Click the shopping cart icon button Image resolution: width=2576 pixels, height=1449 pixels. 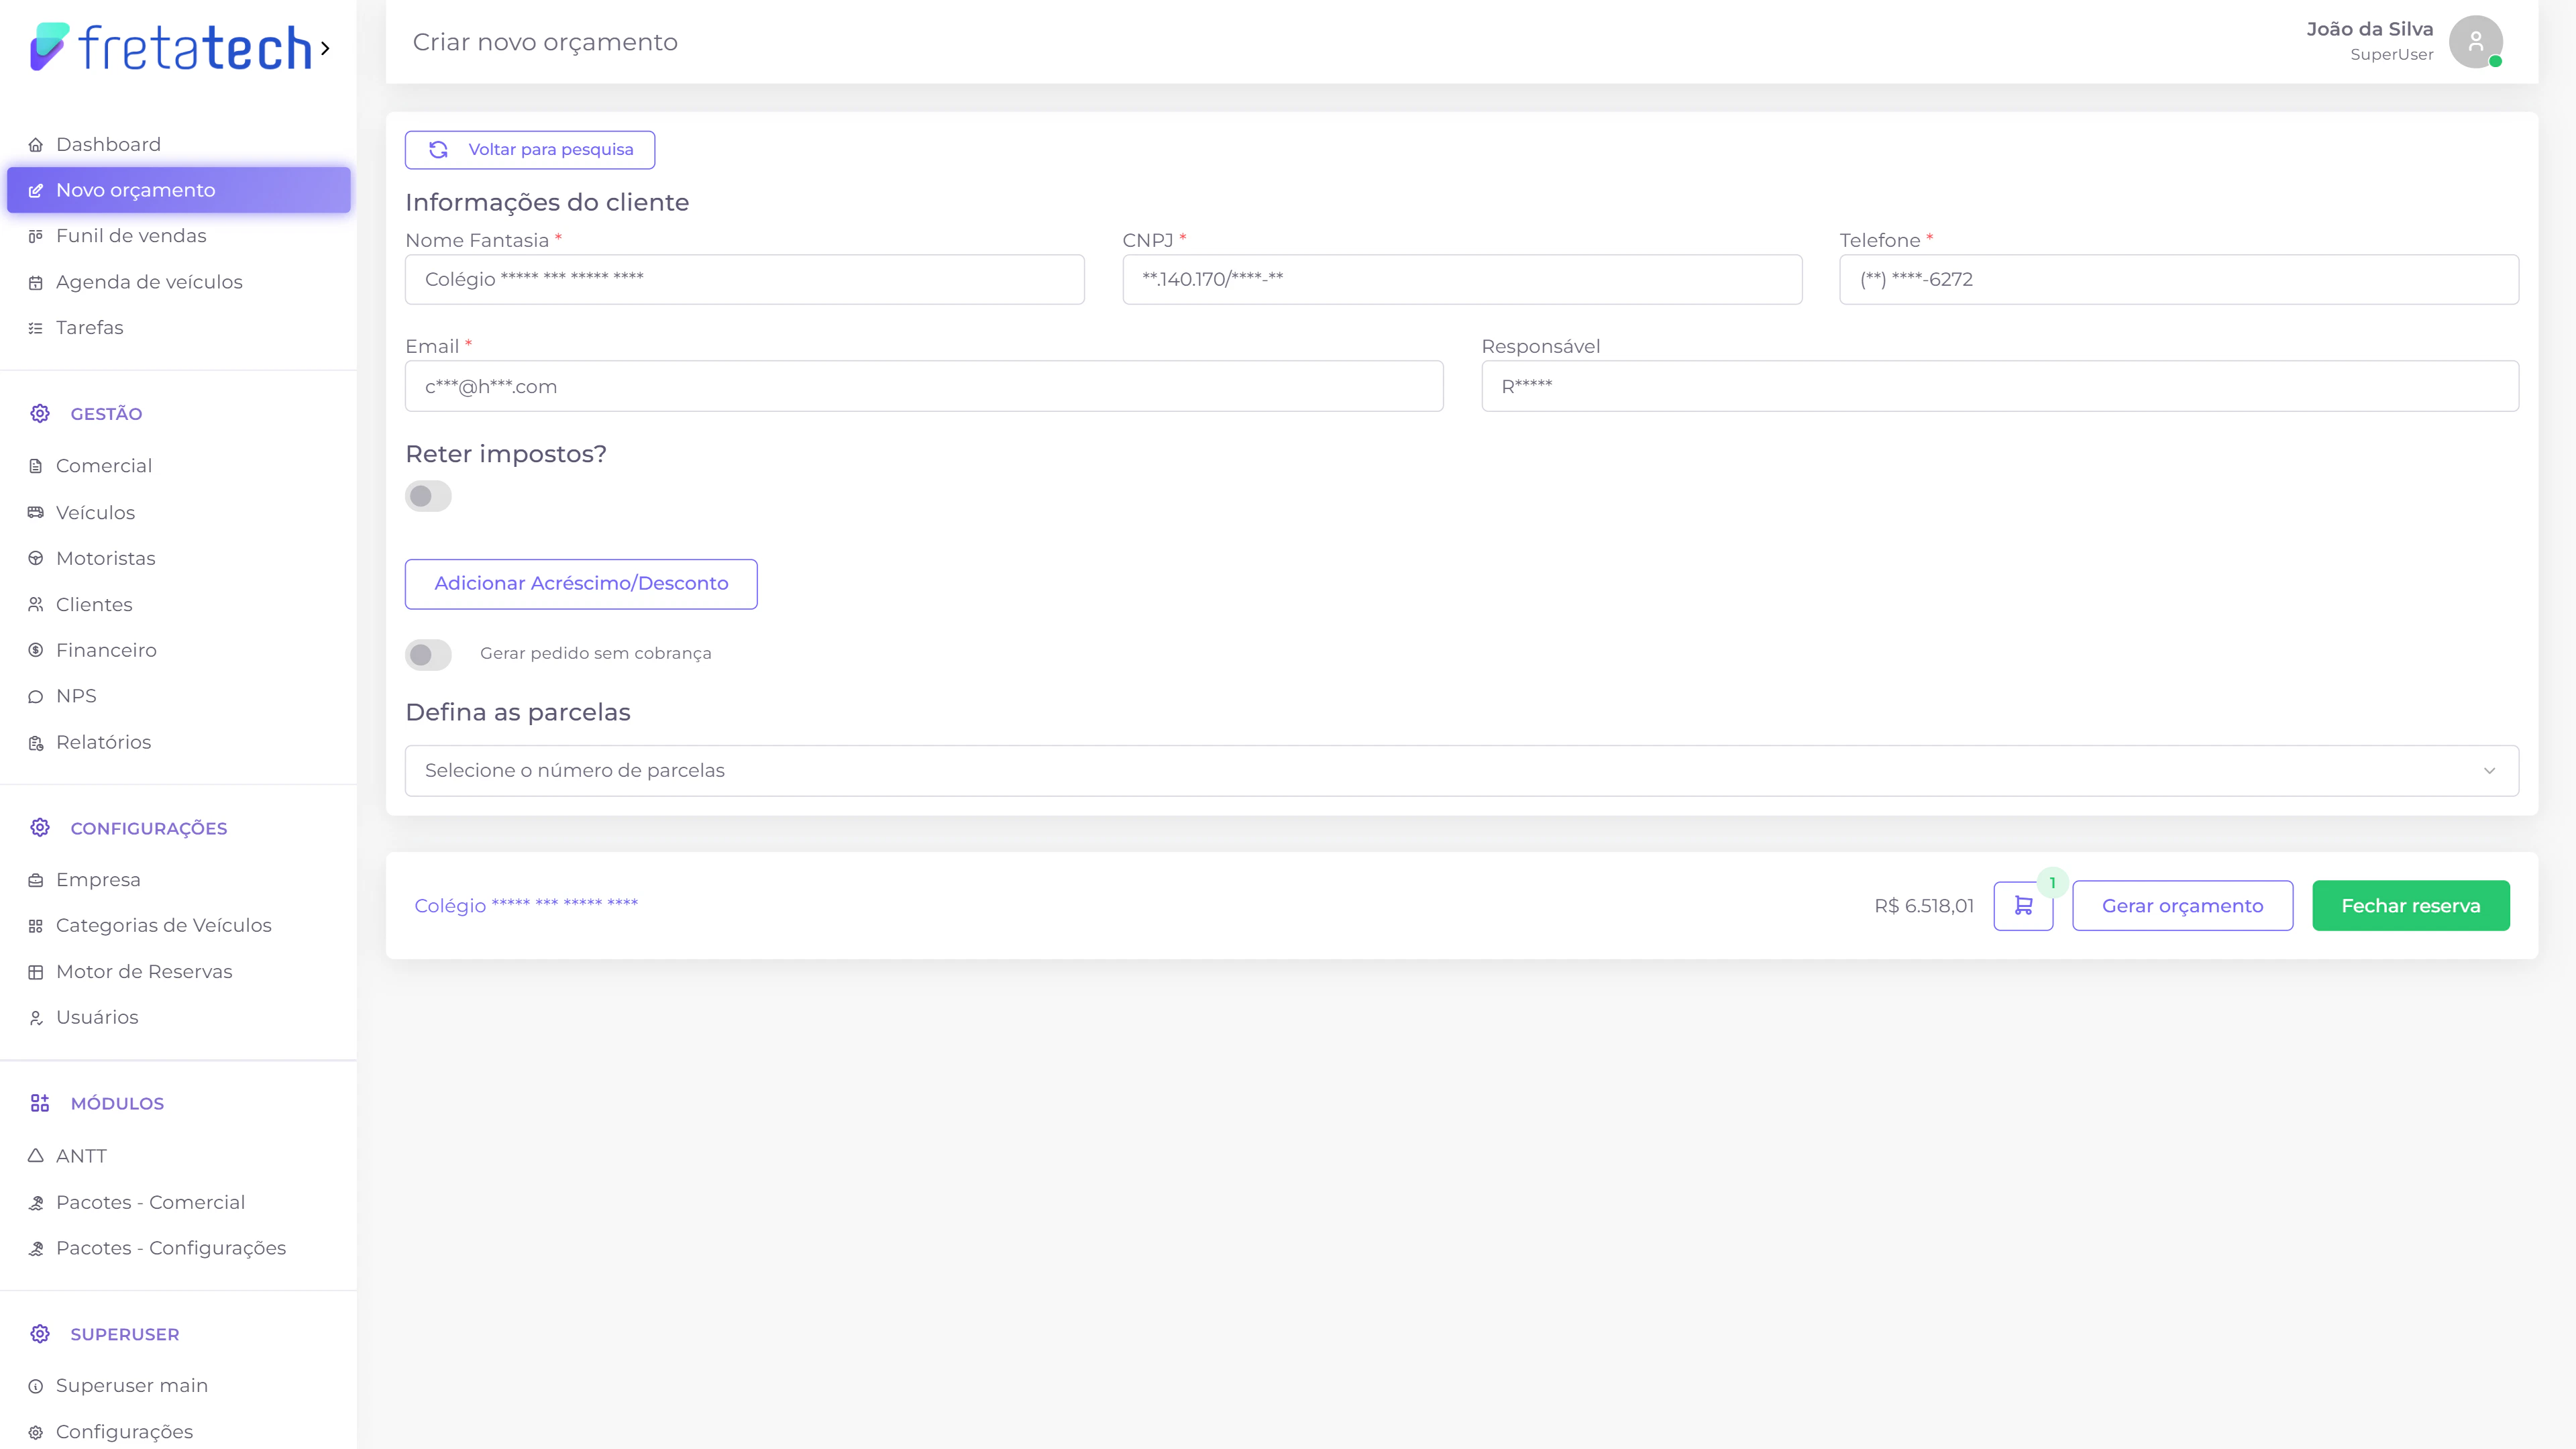tap(2022, 905)
